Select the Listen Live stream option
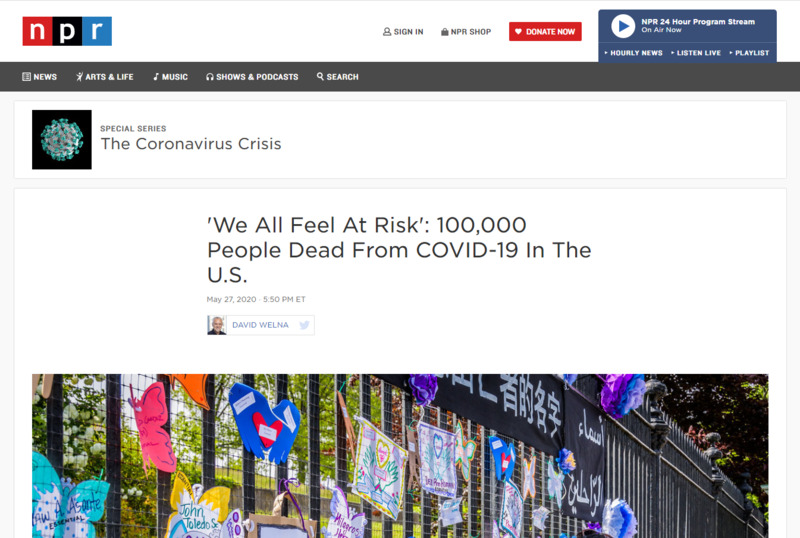 696,53
